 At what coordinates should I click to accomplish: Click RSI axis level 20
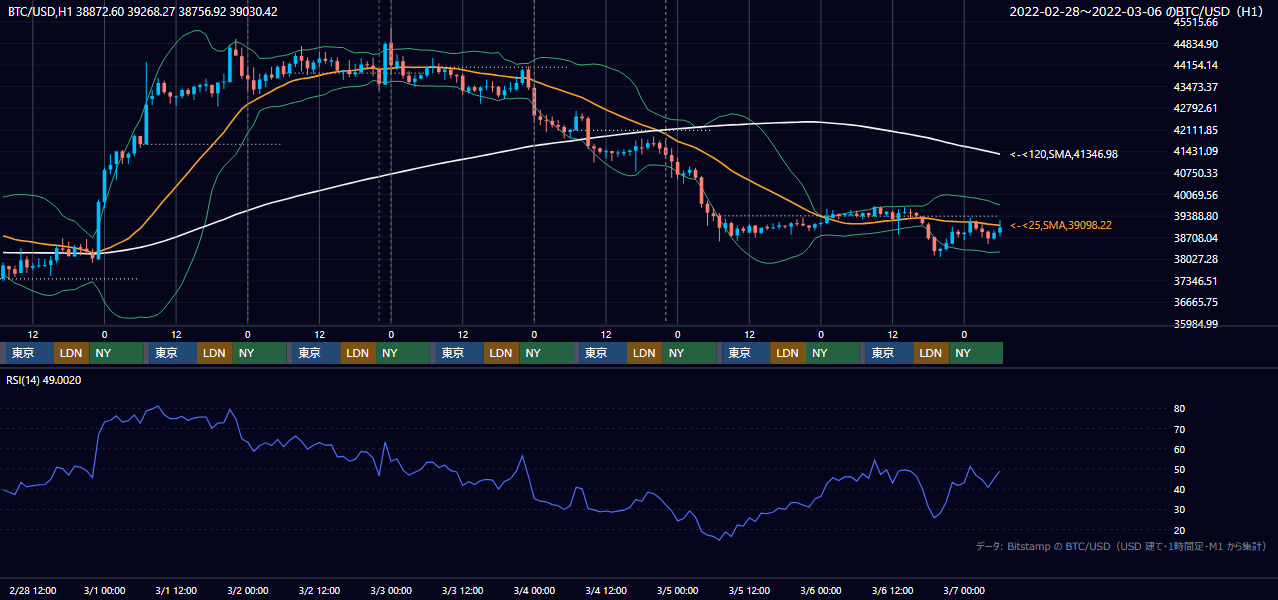[1180, 530]
